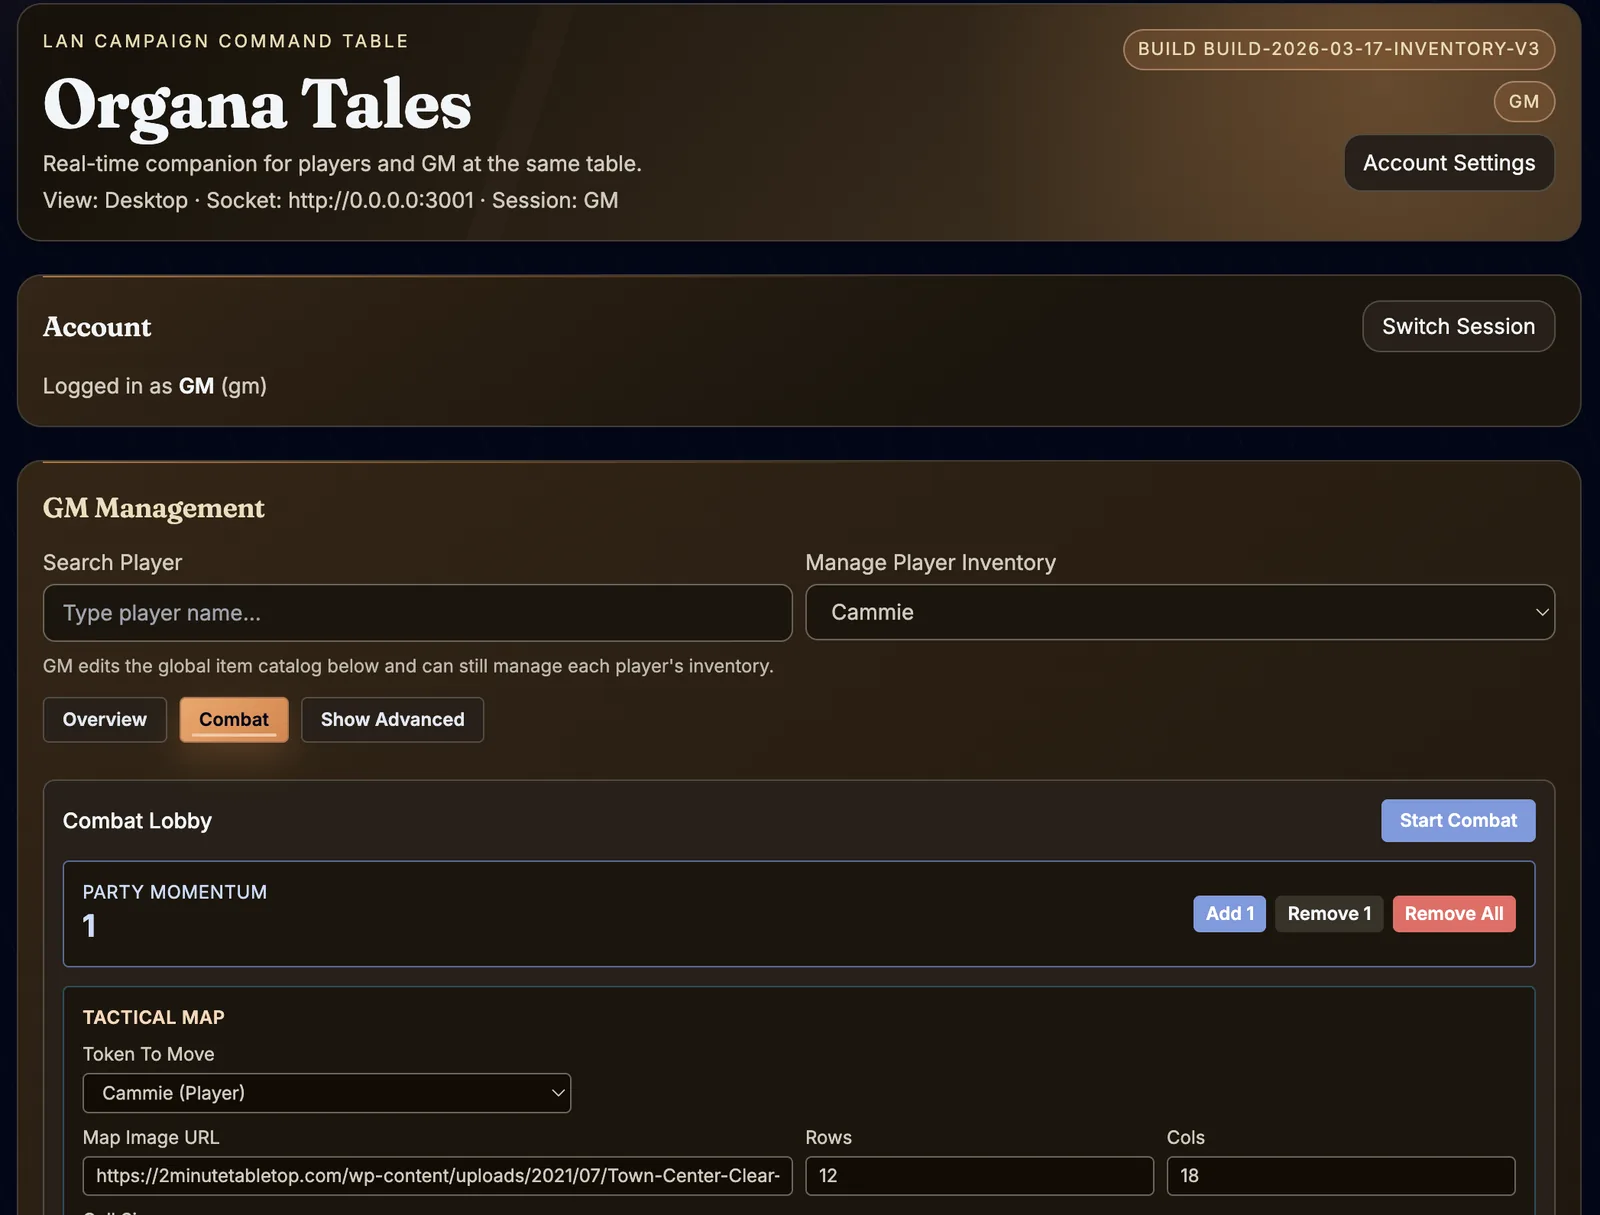Screen dimensions: 1600x1215
Task: Click the 'Token To Move' label
Action: tap(149, 1054)
